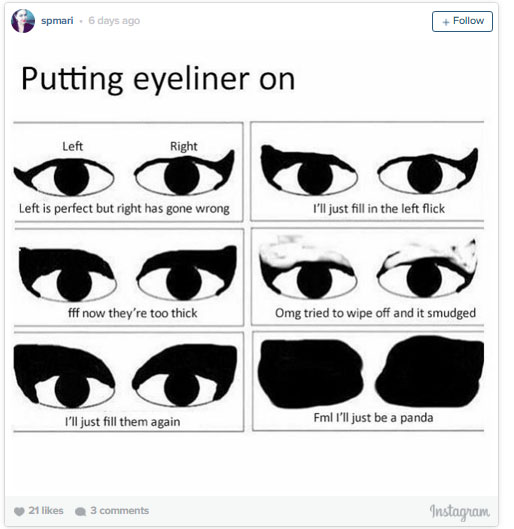This screenshot has height=529, width=514.
Task: Click the spmari username link
Action: (x=57, y=21)
